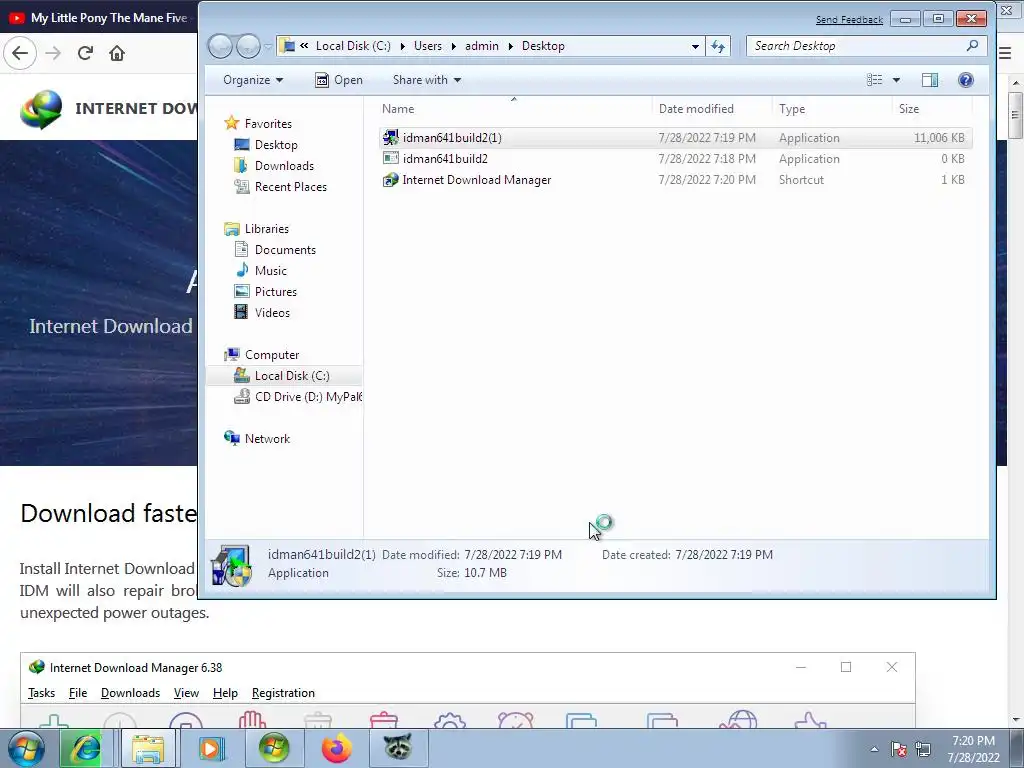Open Network in the navigation pane
The width and height of the screenshot is (1024, 768).
click(267, 439)
